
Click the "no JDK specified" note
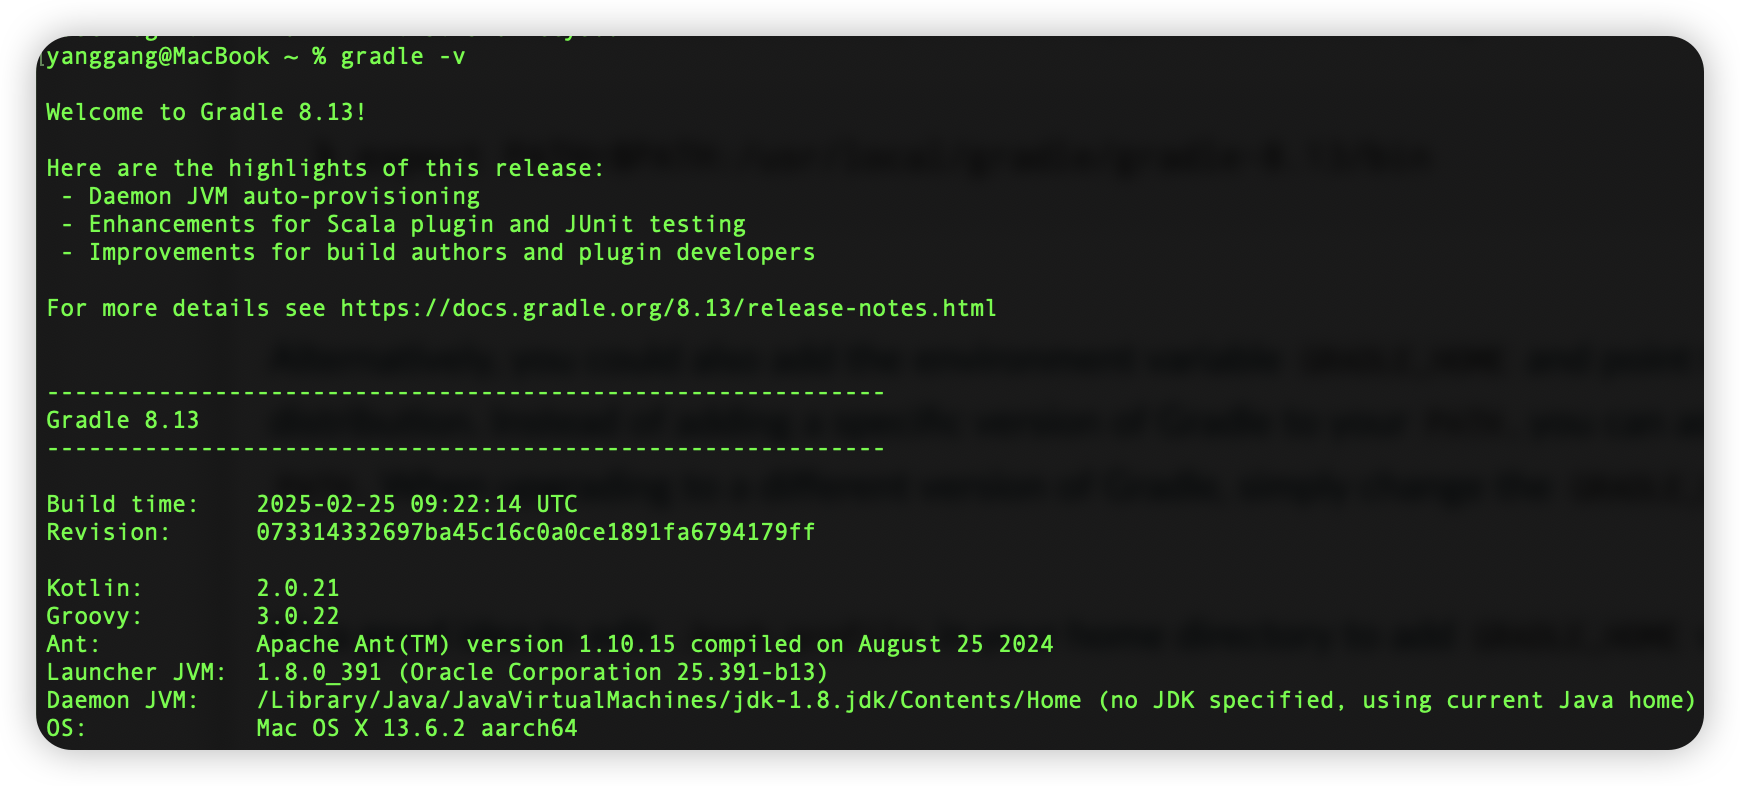[1397, 700]
